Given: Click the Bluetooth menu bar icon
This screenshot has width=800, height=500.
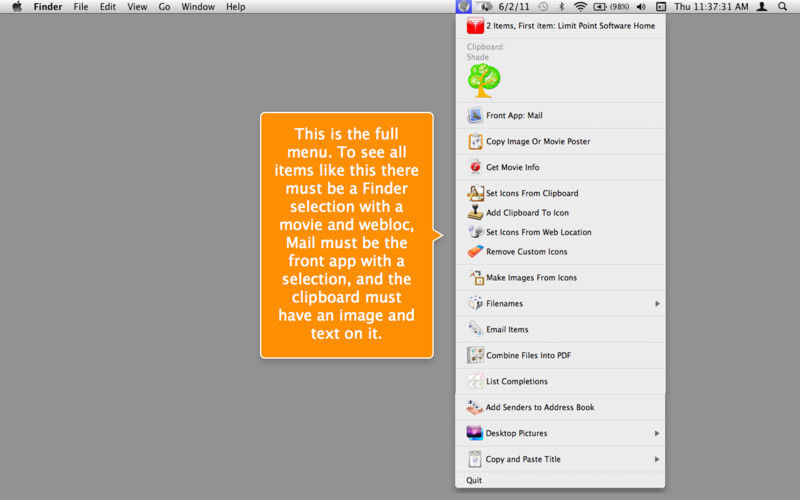Looking at the screenshot, I should 562,7.
